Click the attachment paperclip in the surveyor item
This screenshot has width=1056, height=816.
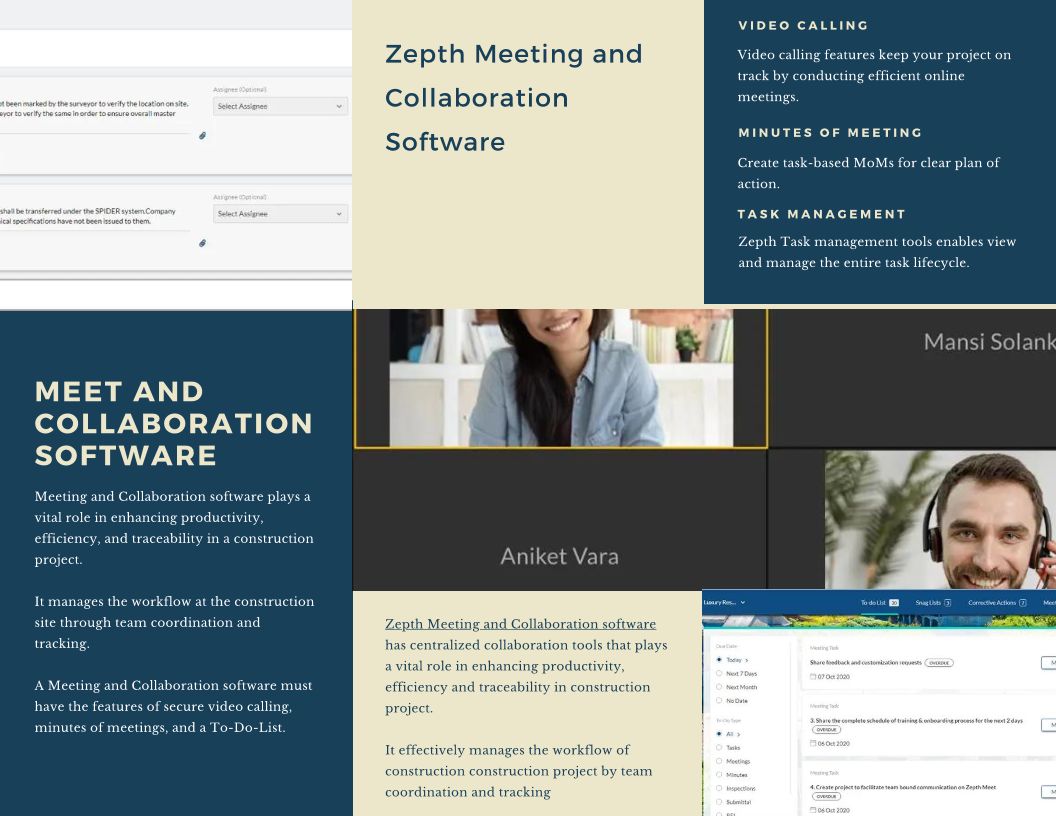pyautogui.click(x=202, y=136)
